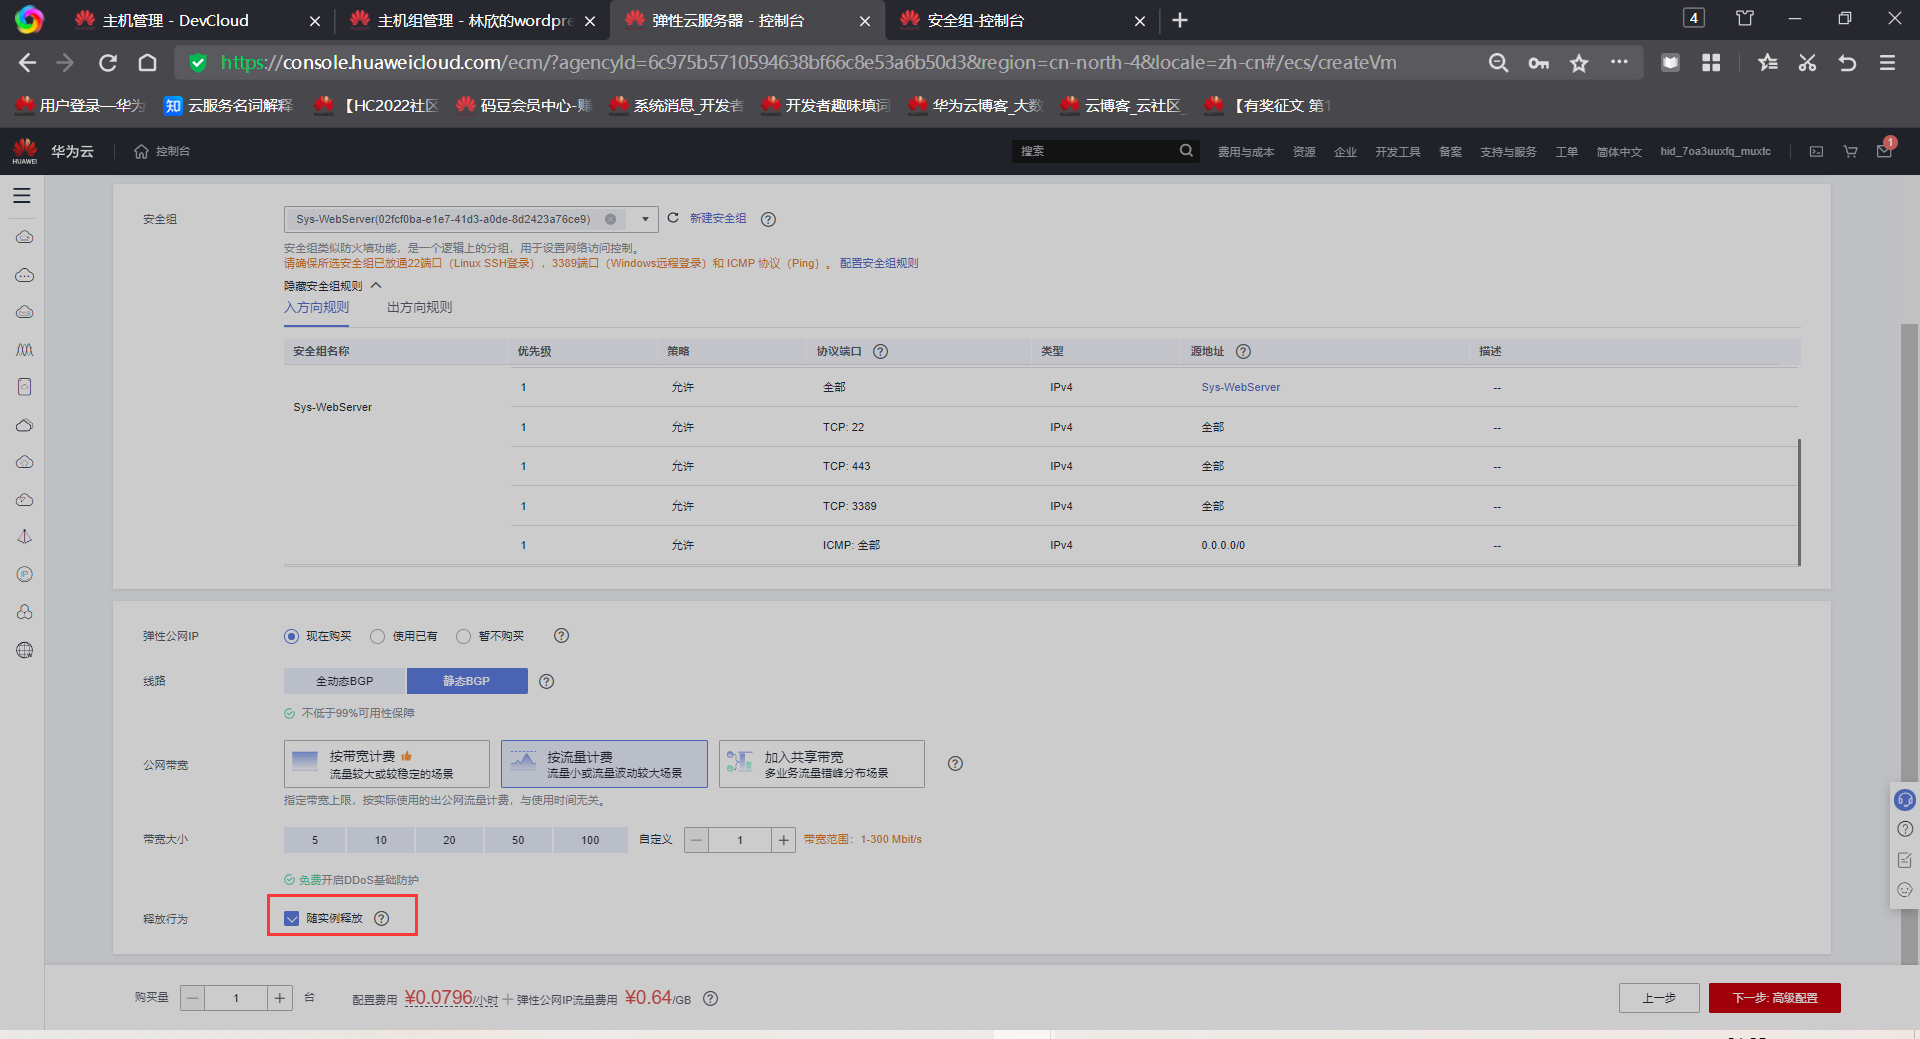Screen dimensions: 1920x1039
Task: Select the 现在购买 radio button
Action: tap(291, 636)
